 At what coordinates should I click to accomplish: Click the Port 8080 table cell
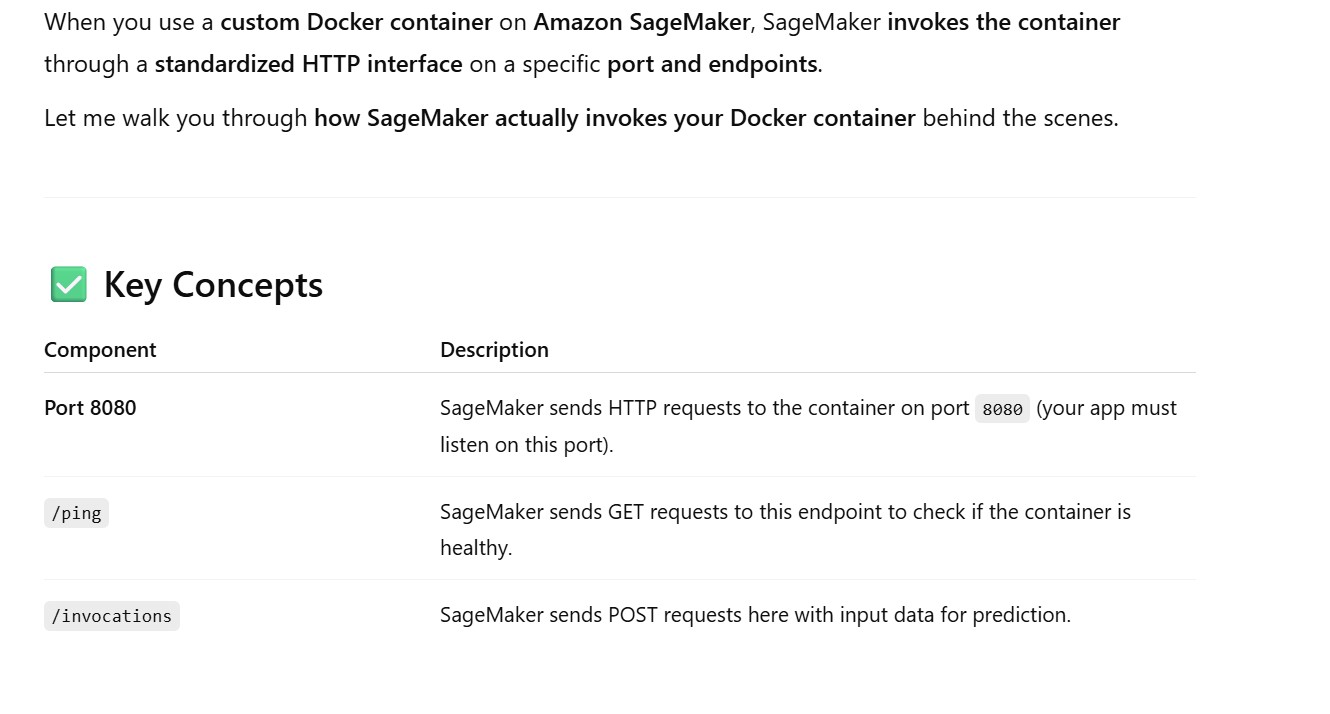click(x=90, y=408)
